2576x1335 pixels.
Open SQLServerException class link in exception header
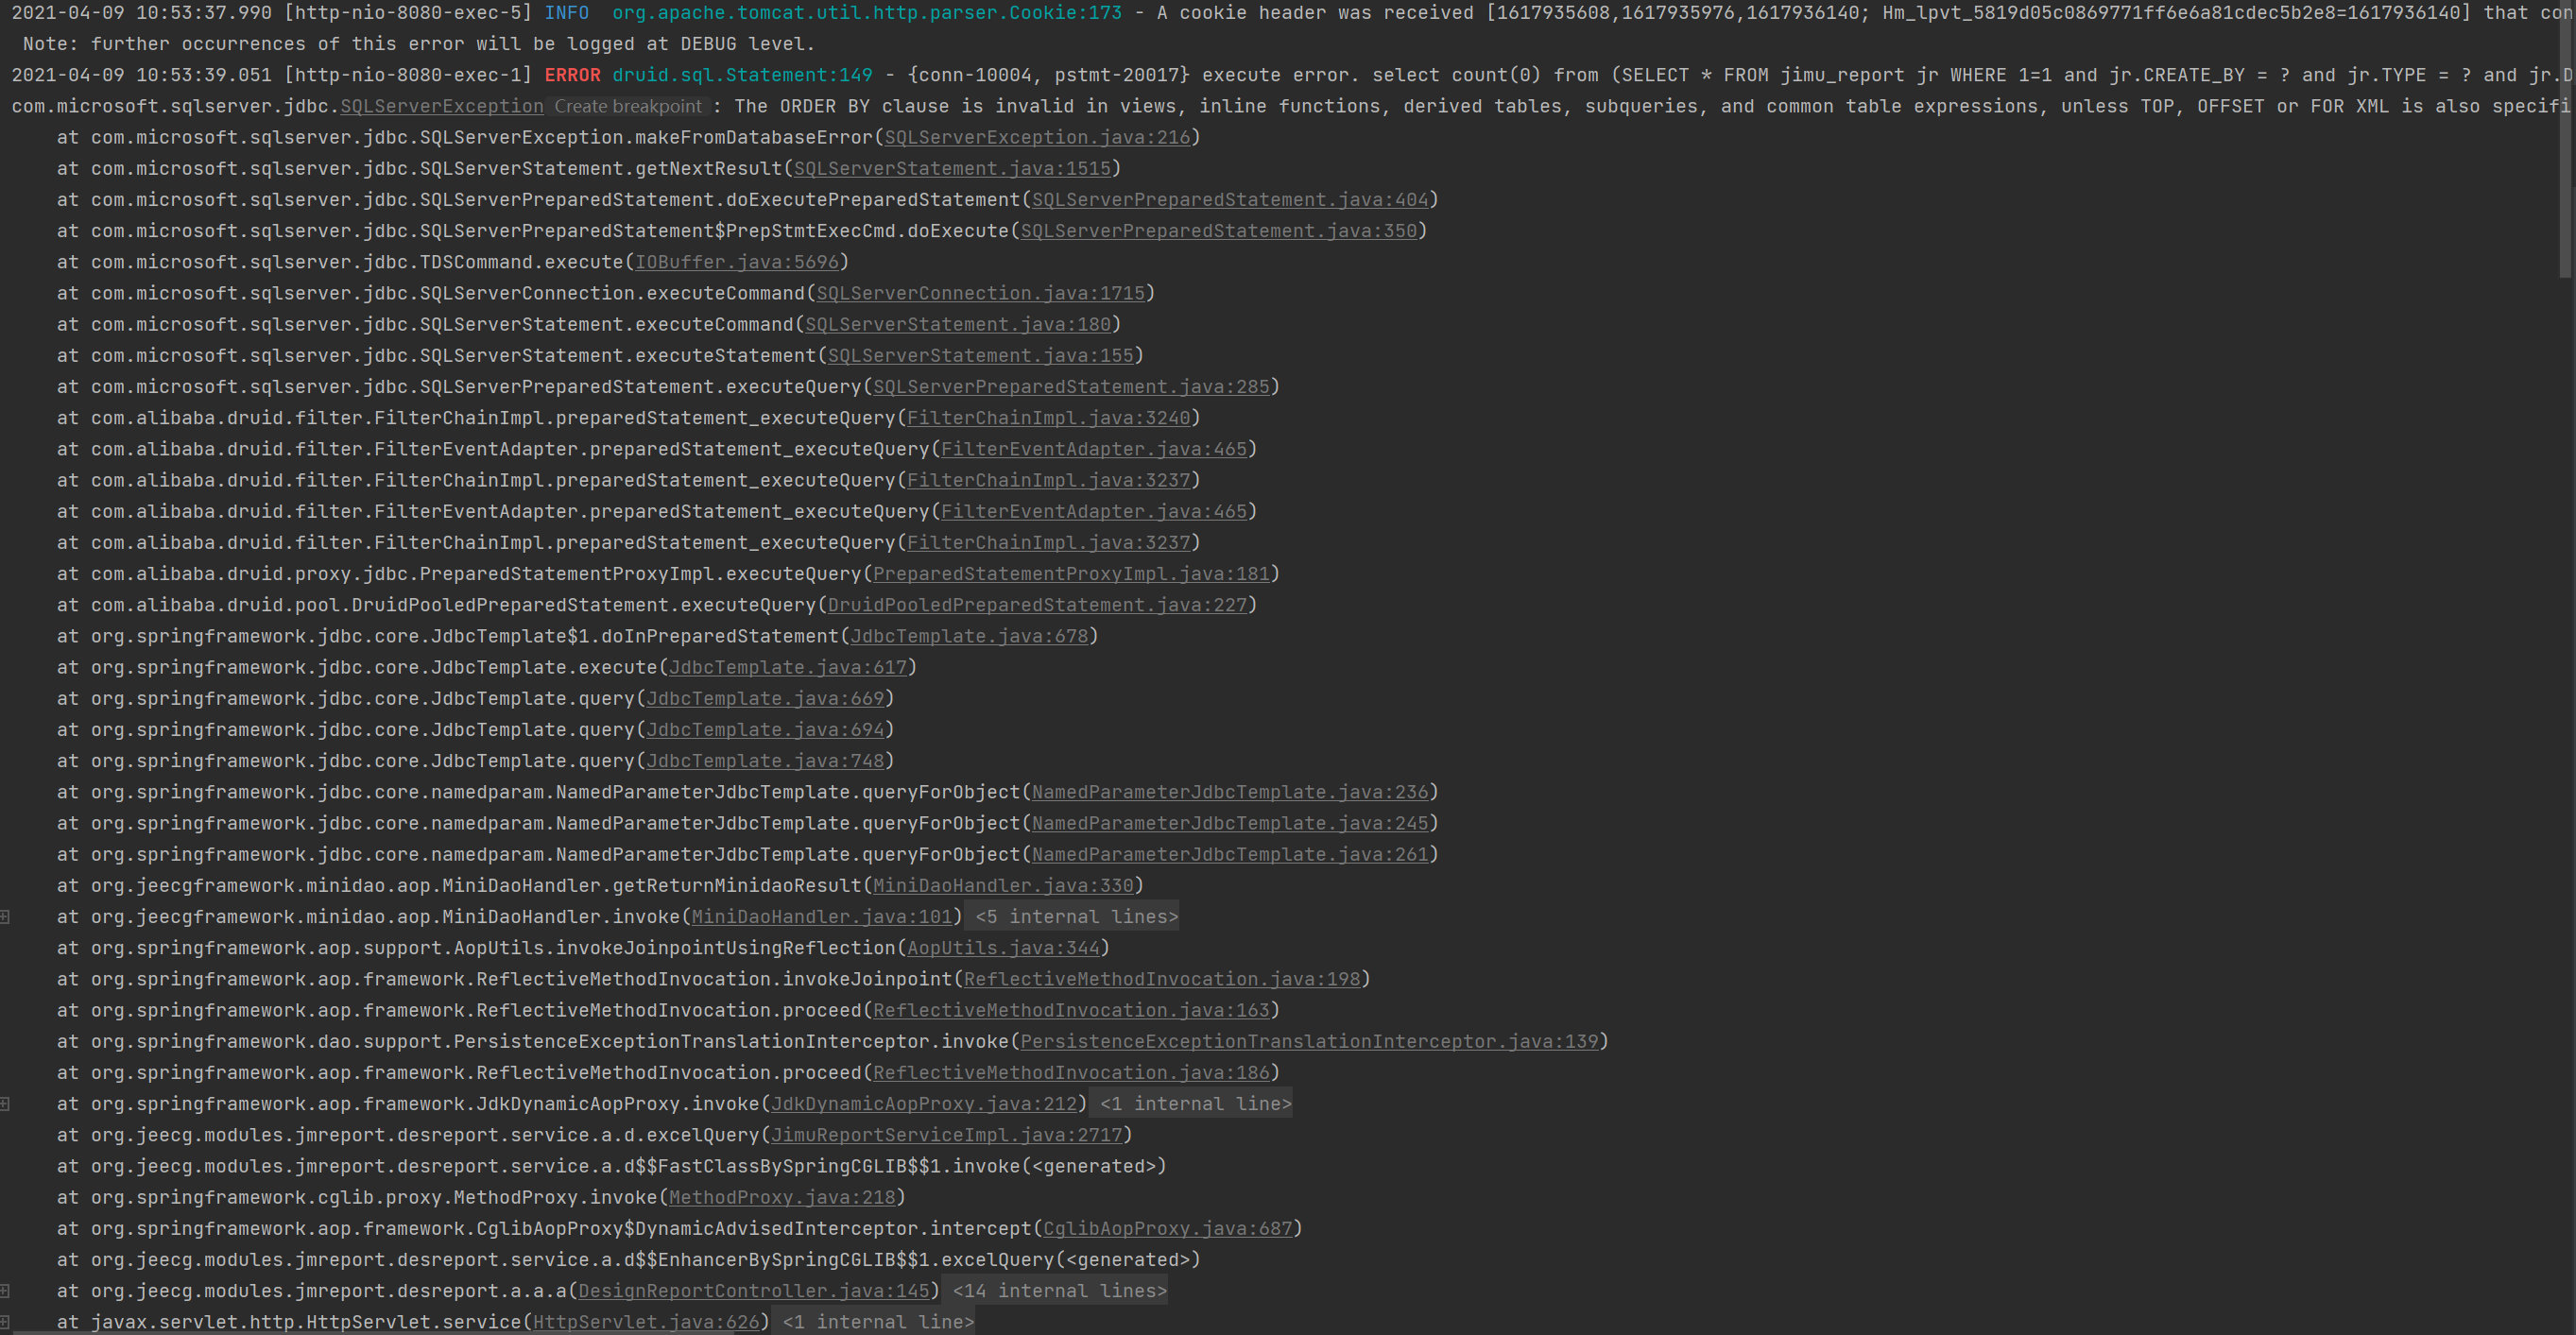(x=442, y=106)
